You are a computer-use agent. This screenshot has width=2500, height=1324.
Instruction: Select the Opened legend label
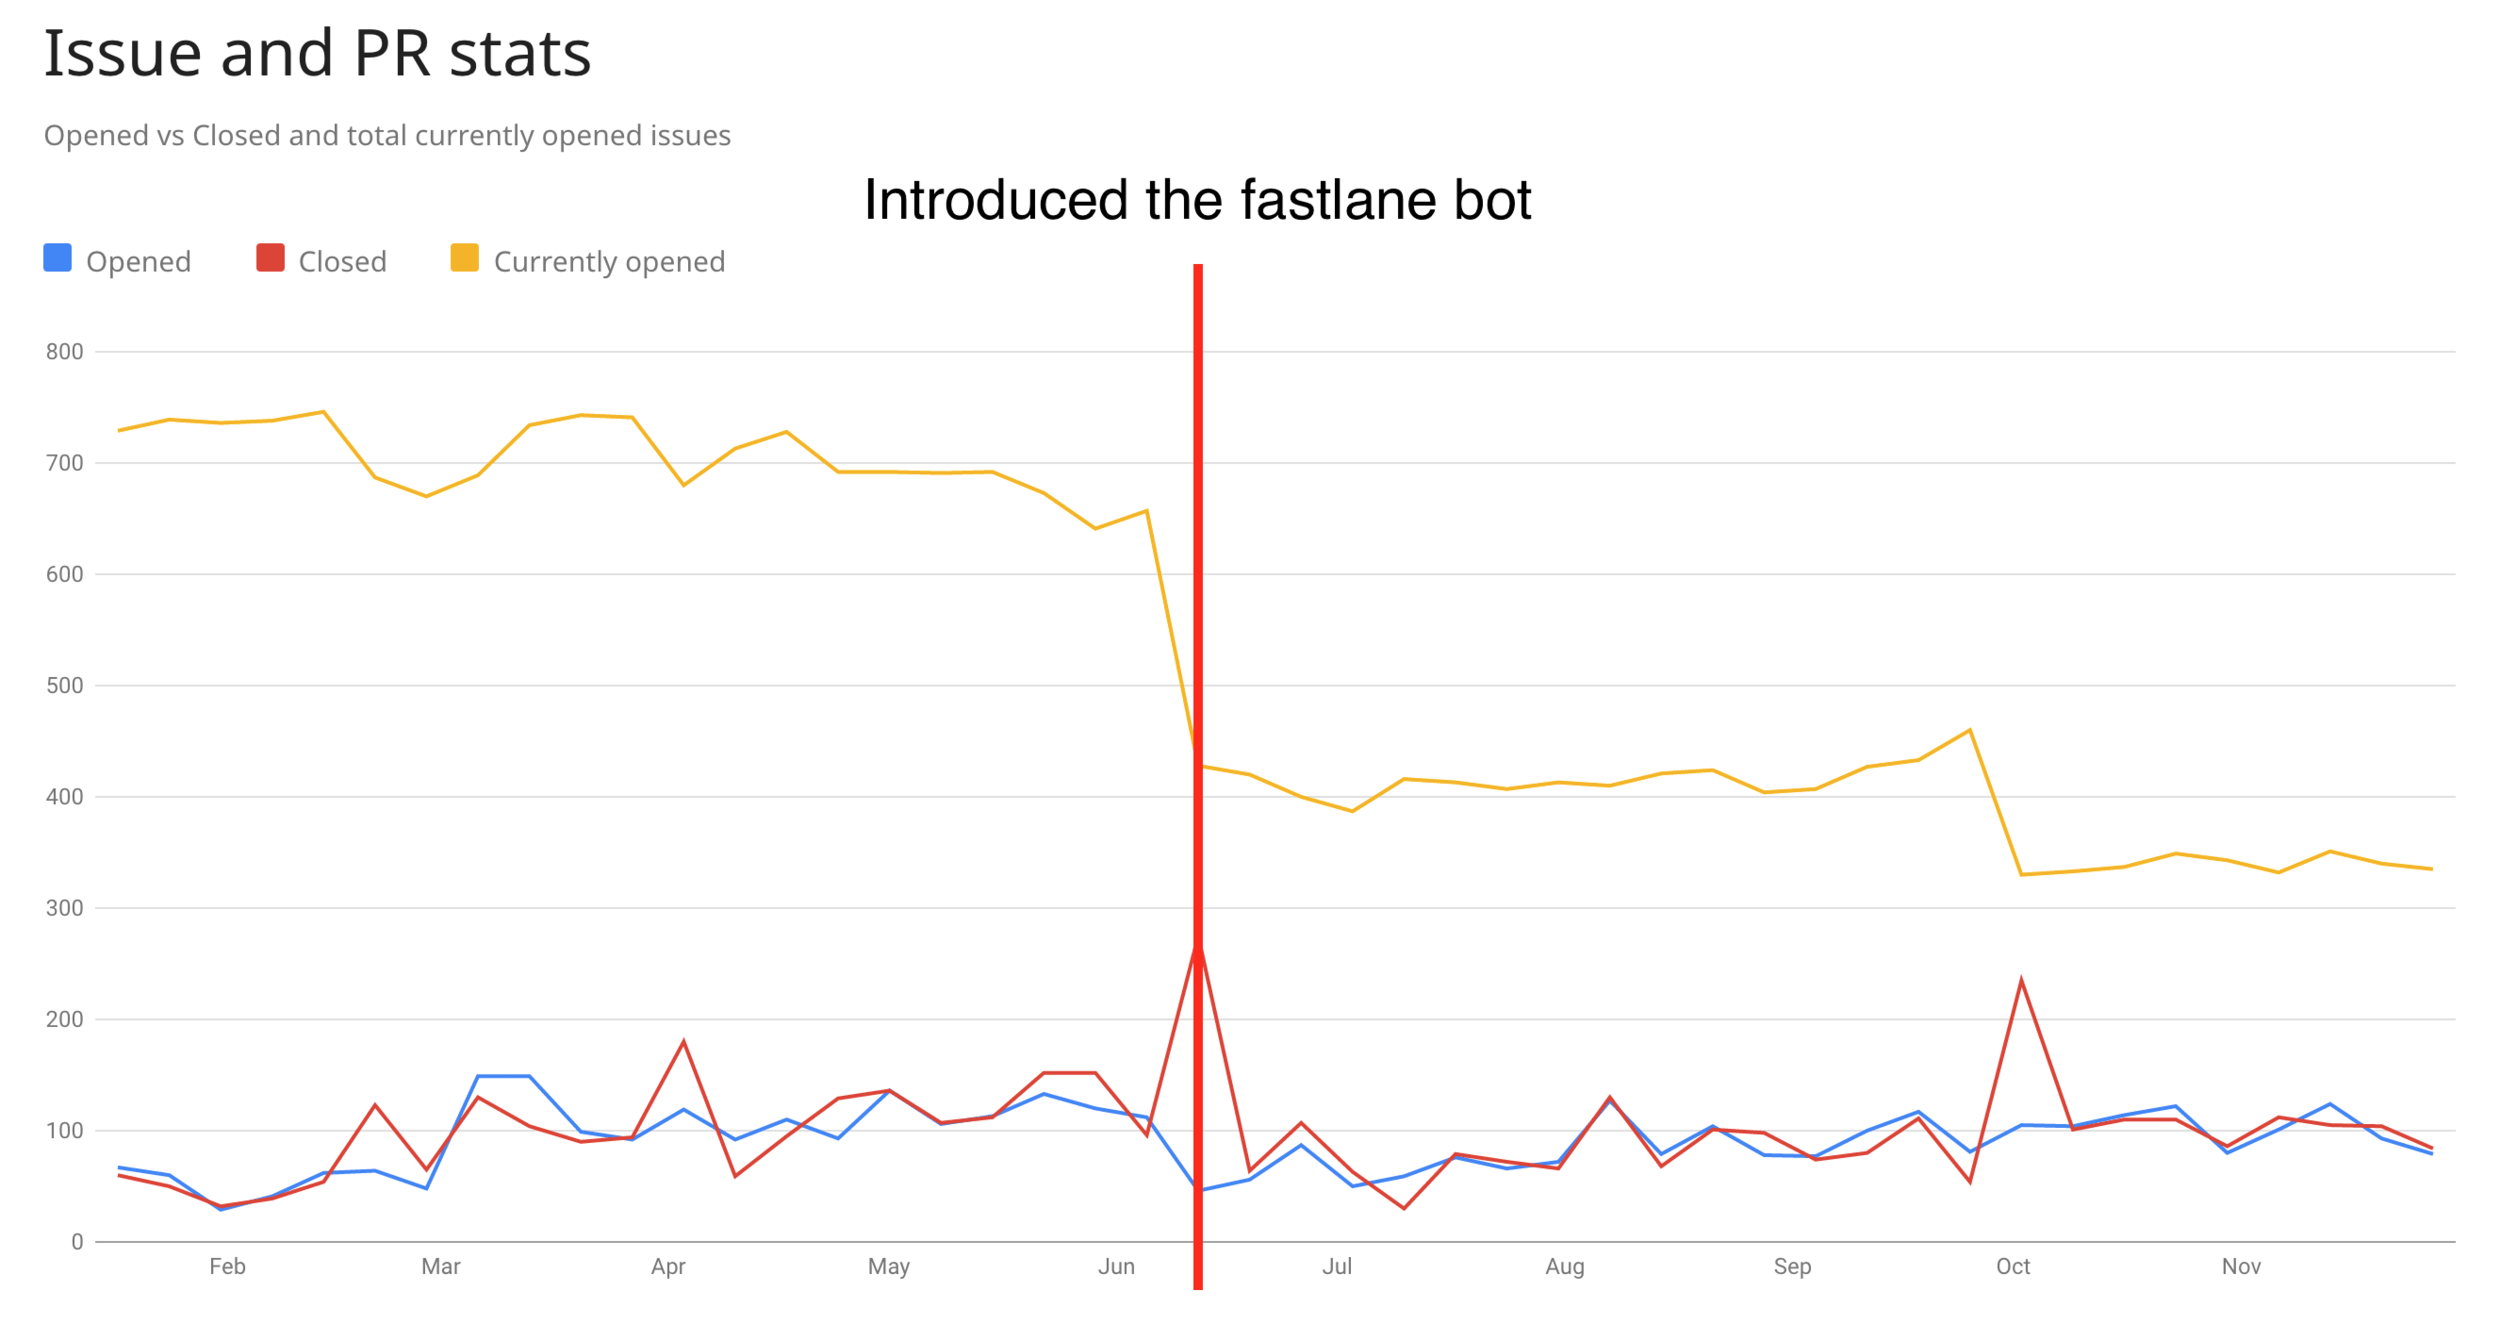(x=138, y=262)
